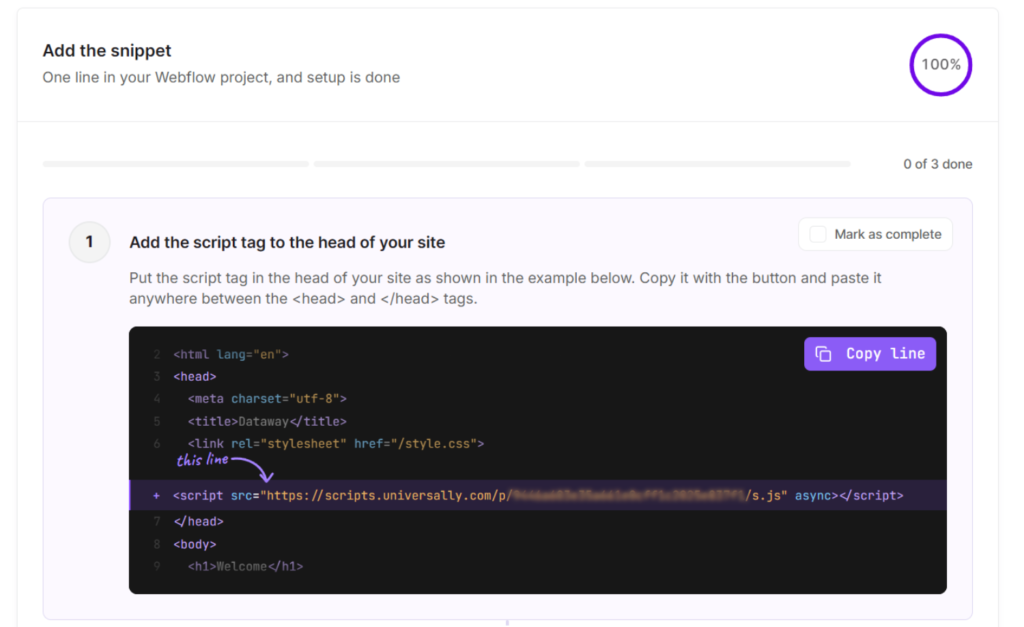Click 'One line in your Webflow project' subtitle
Viewport: 1024px width, 627px height.
click(x=221, y=78)
